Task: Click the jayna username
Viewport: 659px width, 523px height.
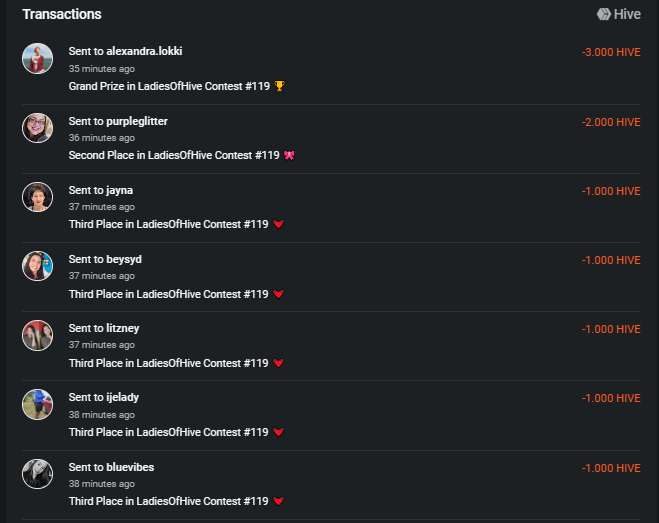Action: tap(119, 190)
